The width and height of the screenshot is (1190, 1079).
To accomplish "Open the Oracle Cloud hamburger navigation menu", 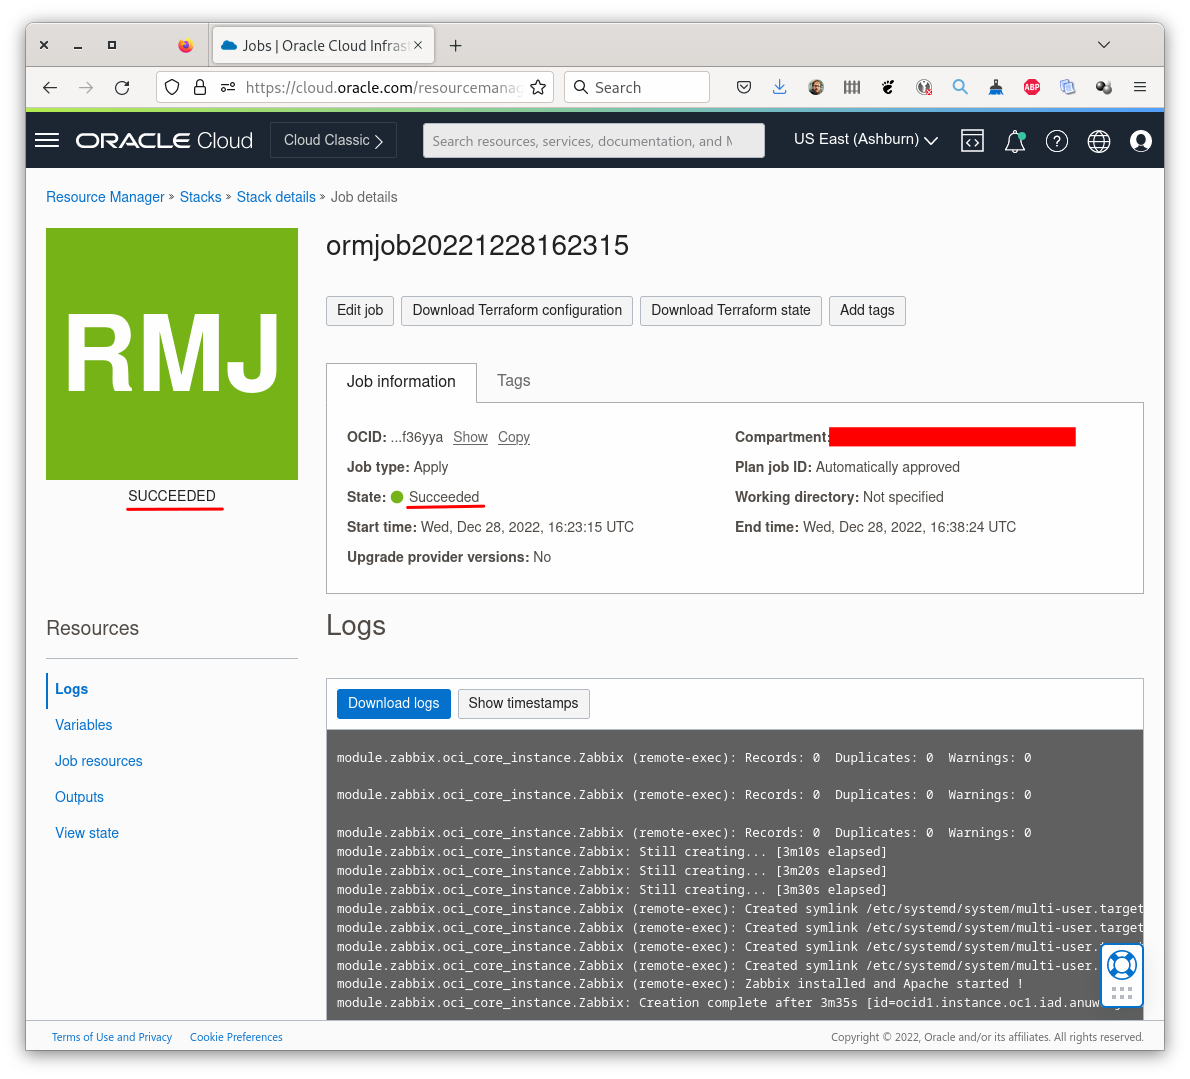I will click(47, 140).
